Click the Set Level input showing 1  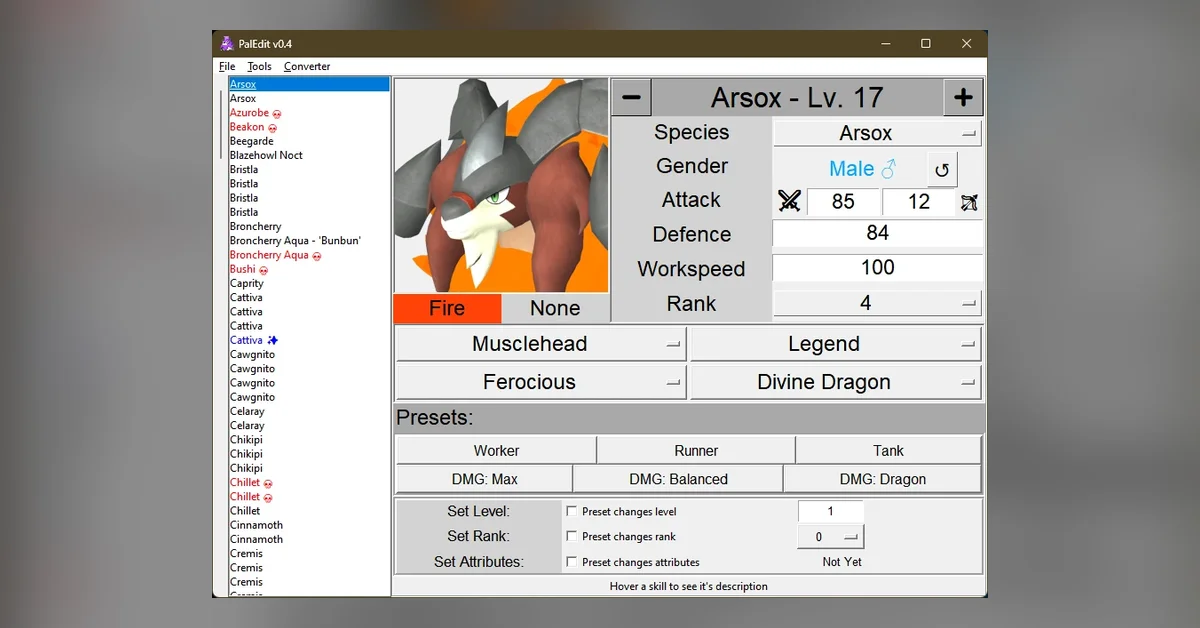coord(830,511)
